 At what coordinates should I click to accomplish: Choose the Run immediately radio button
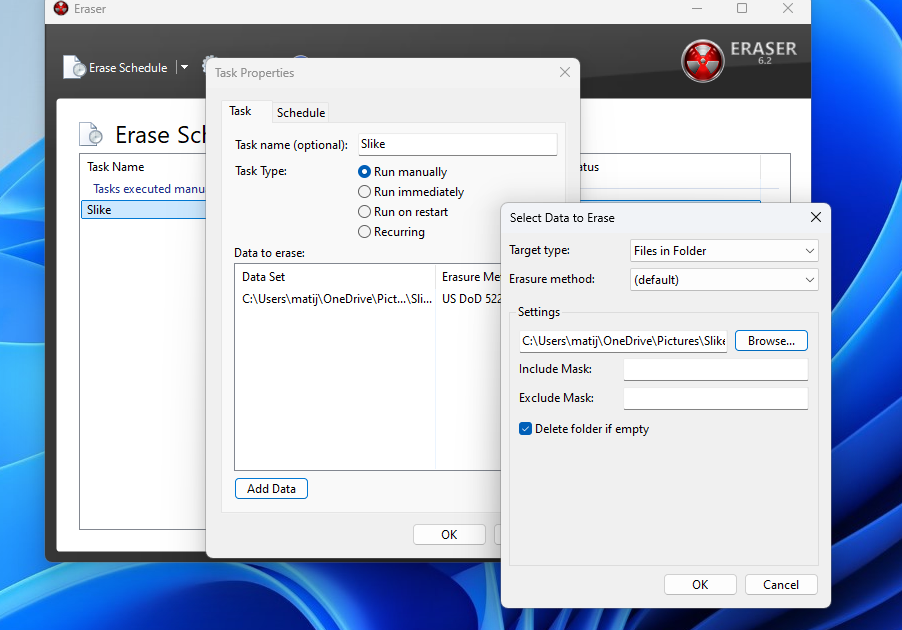pyautogui.click(x=365, y=192)
